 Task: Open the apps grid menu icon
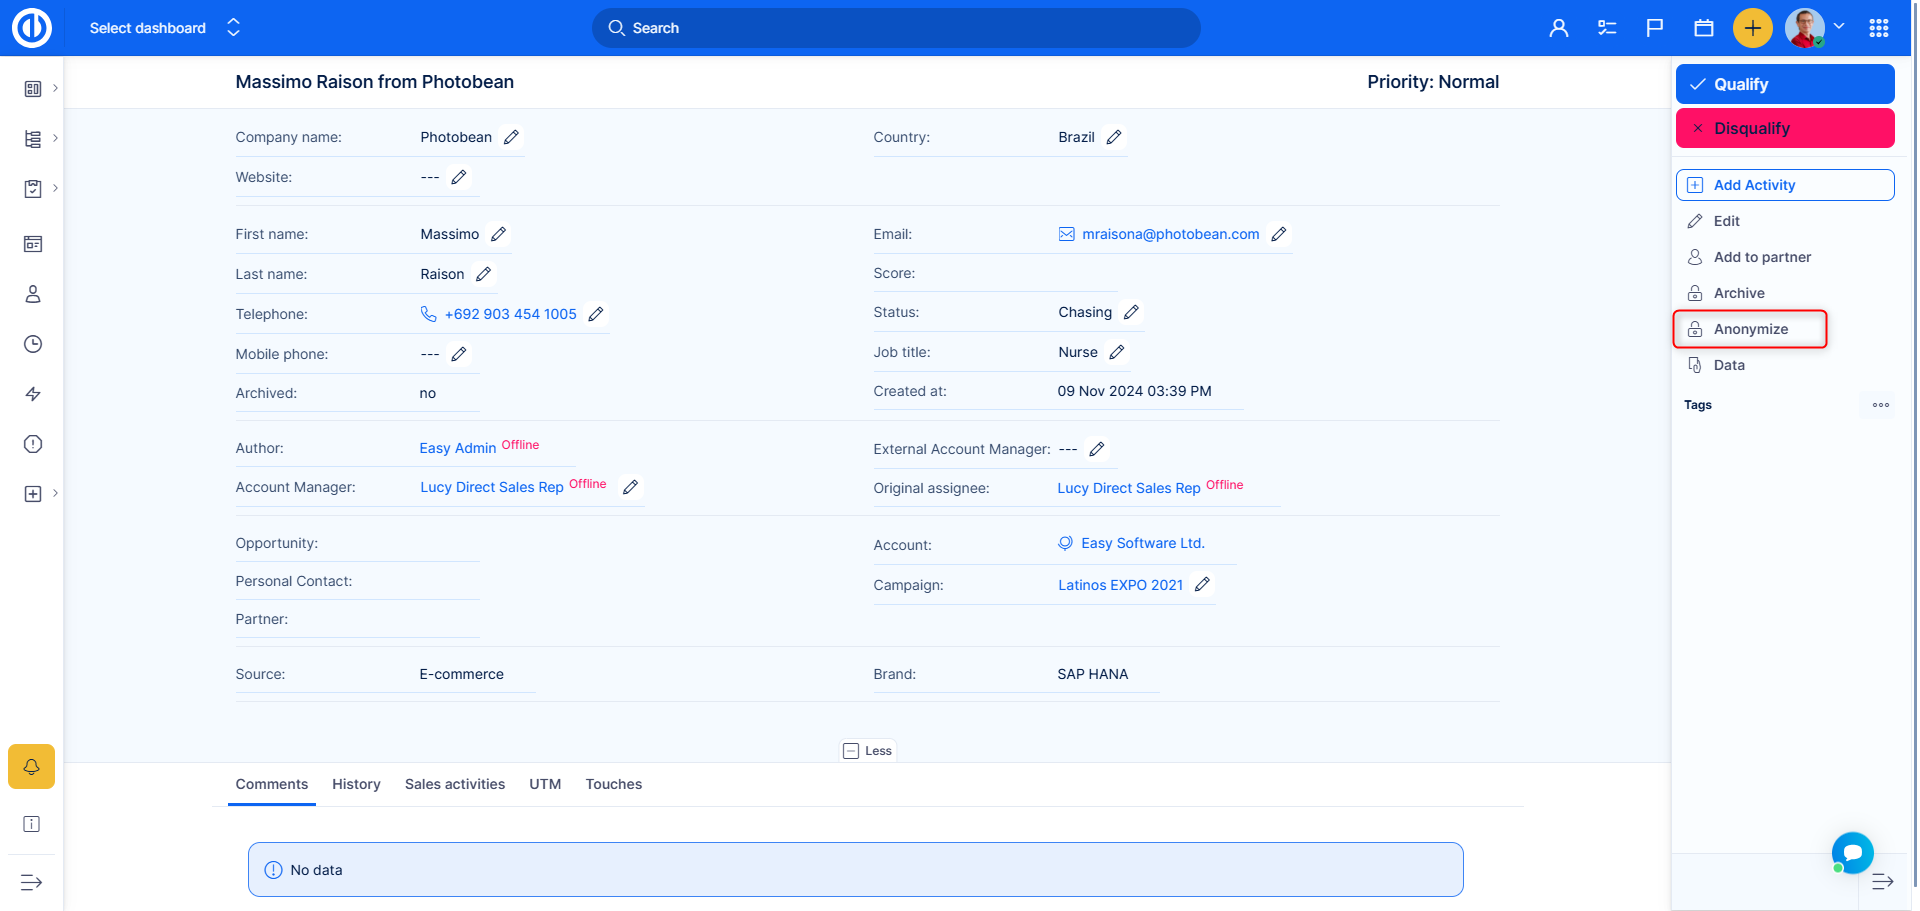(1879, 28)
